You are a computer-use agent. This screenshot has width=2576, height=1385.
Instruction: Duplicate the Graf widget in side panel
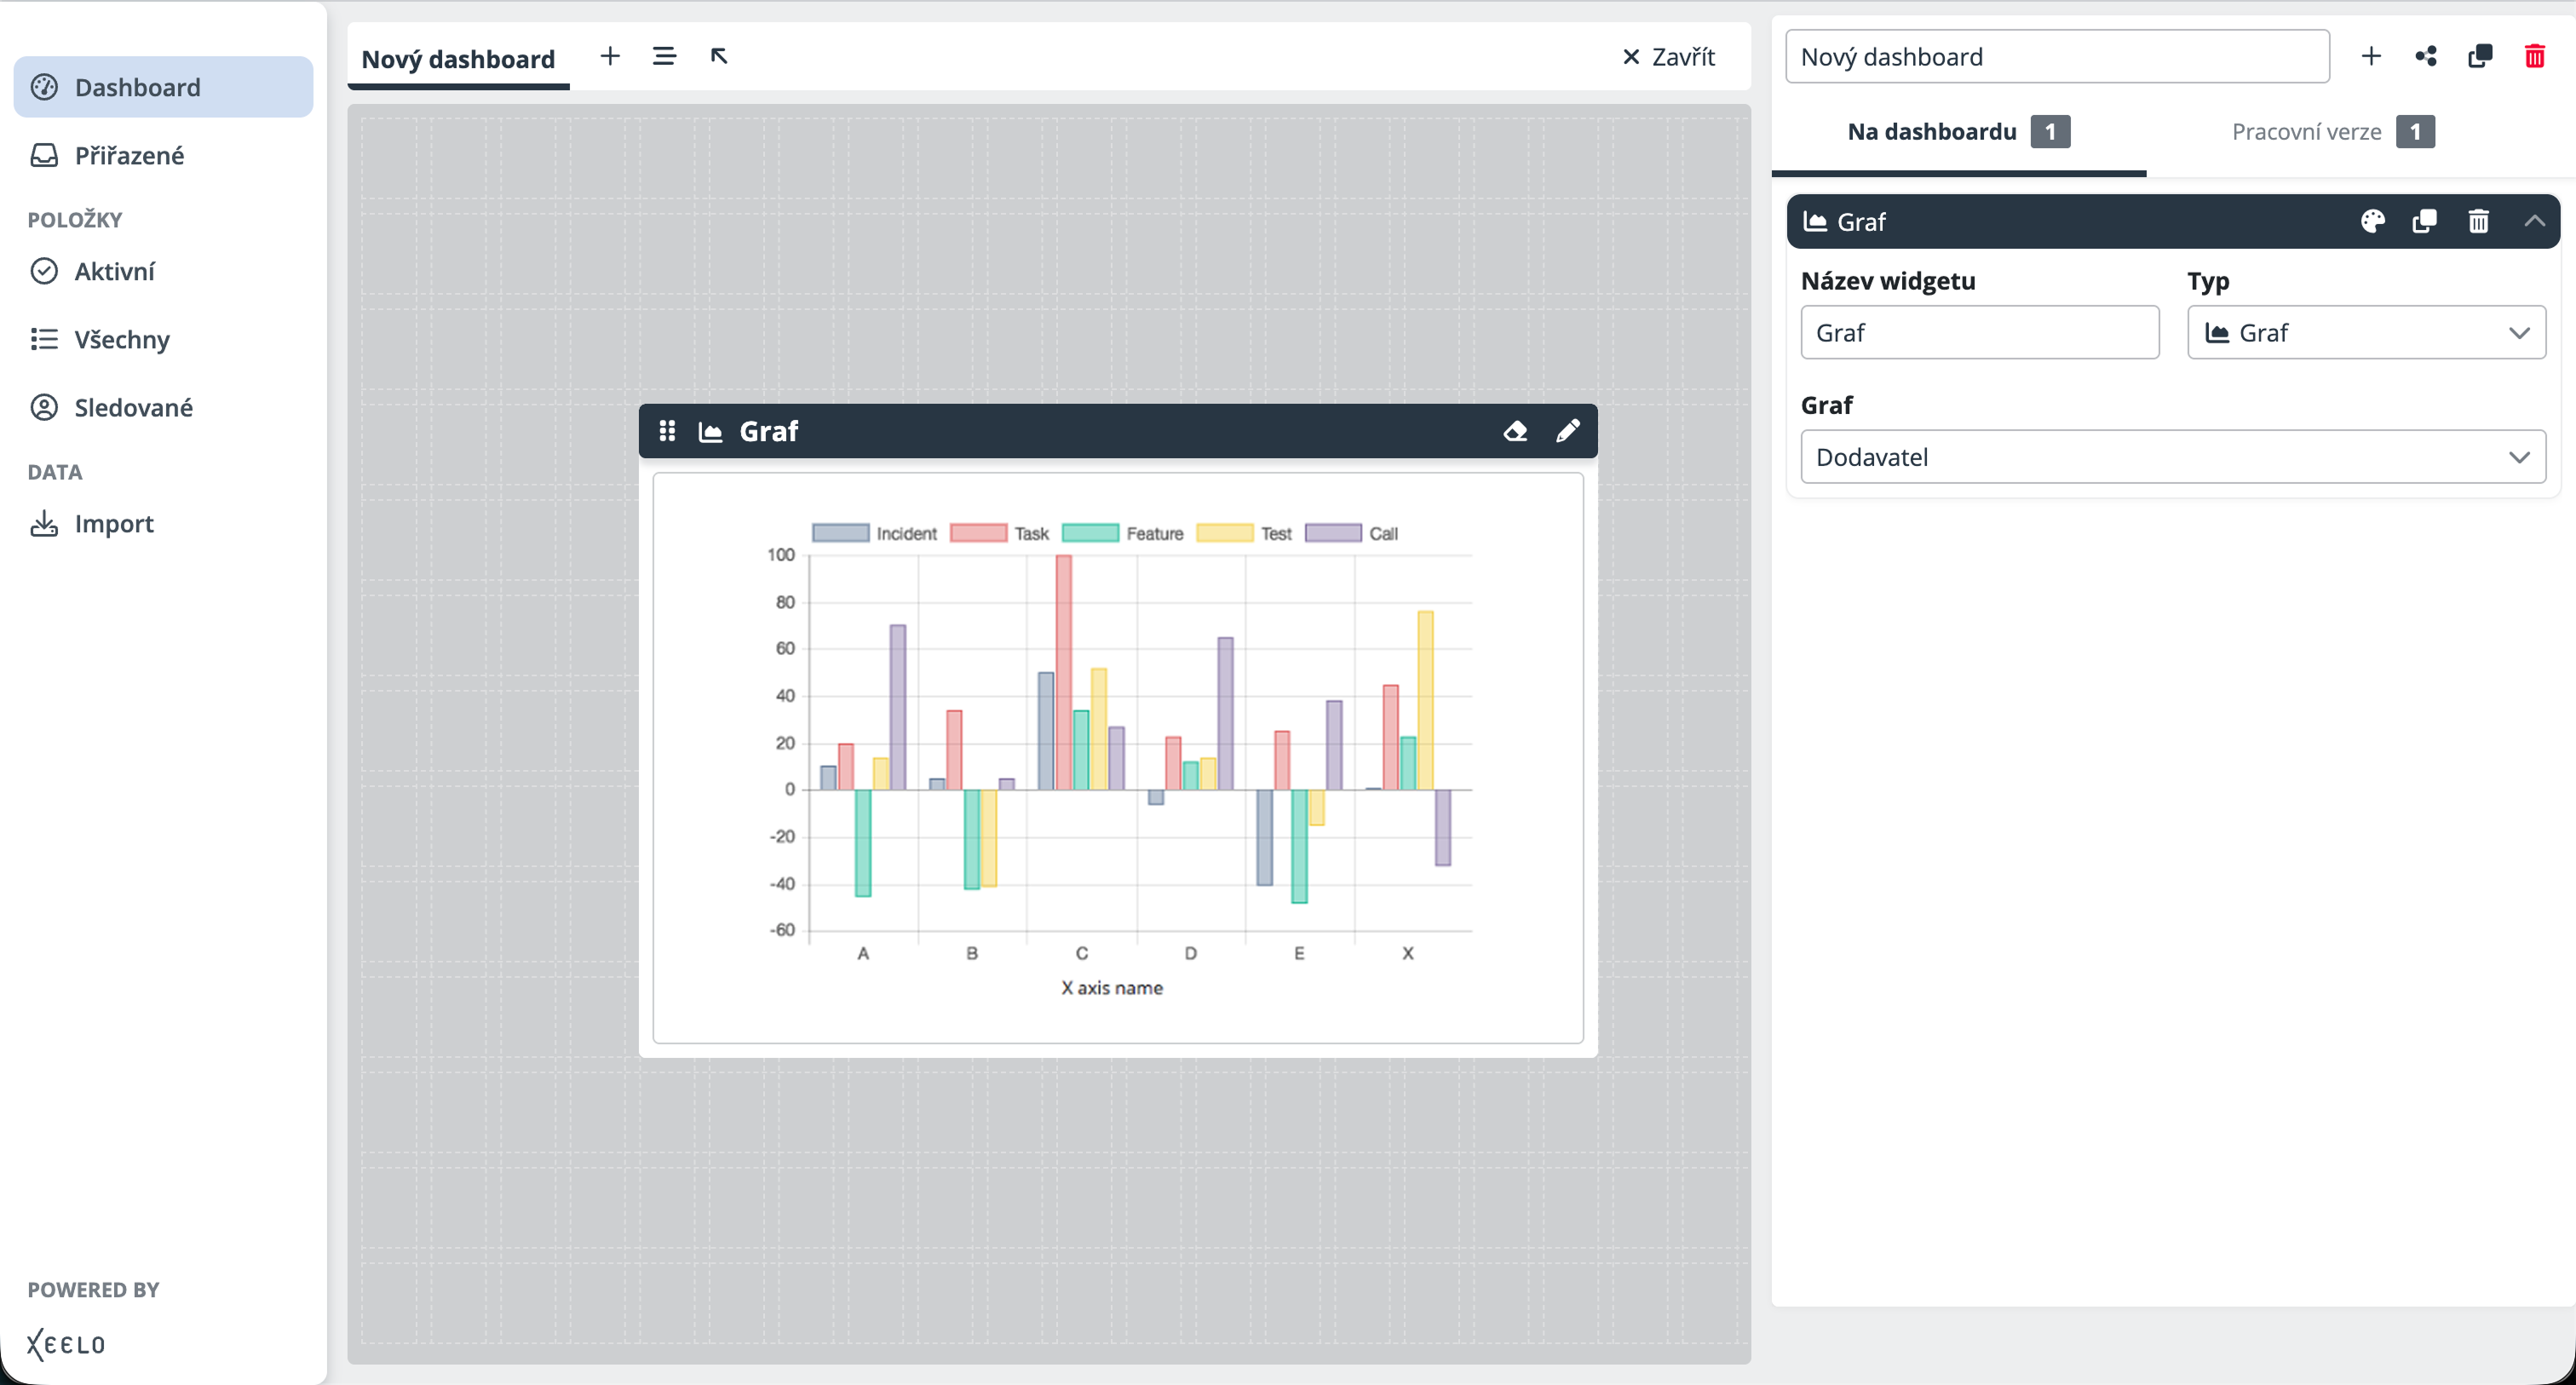(x=2424, y=221)
